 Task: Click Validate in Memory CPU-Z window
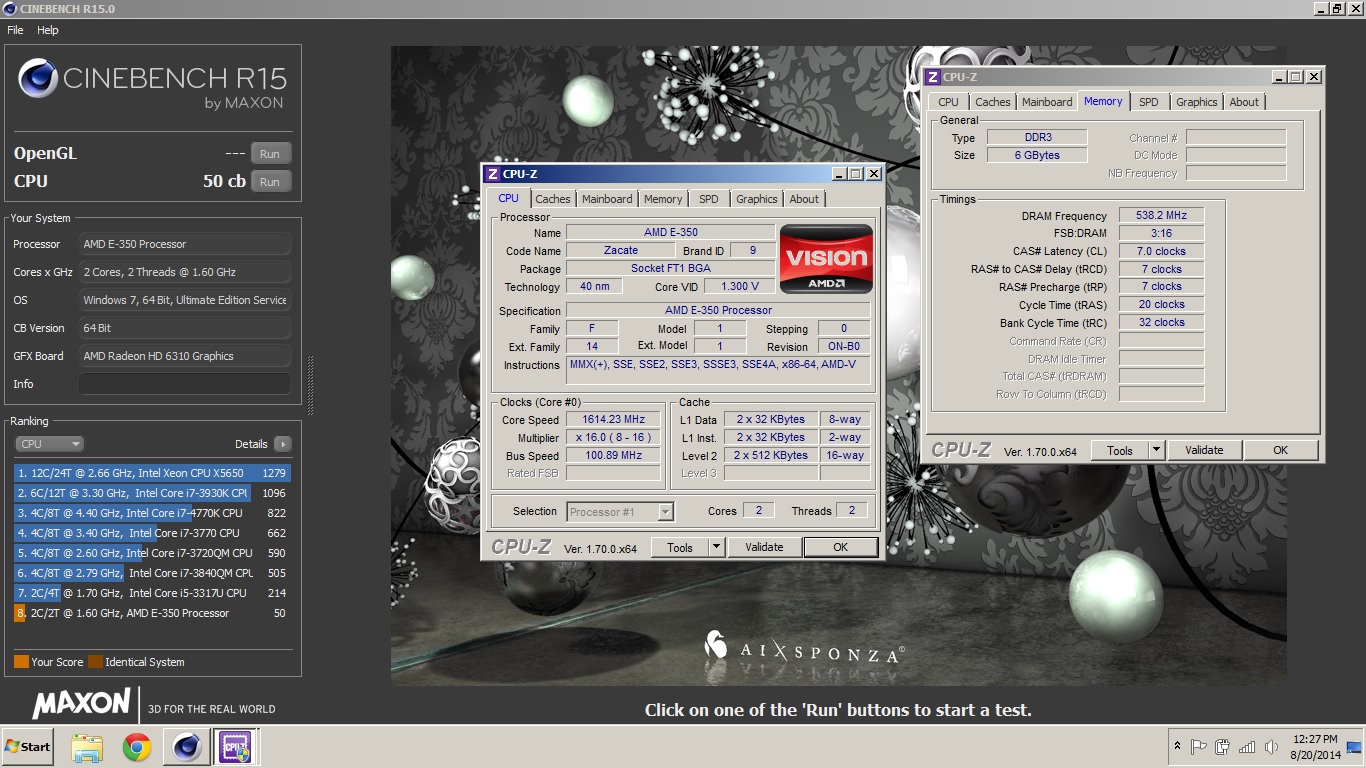(1204, 450)
